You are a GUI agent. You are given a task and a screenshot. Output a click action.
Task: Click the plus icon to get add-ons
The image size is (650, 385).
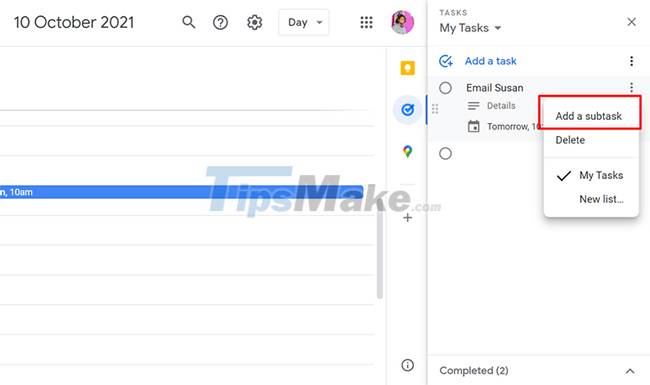point(407,218)
